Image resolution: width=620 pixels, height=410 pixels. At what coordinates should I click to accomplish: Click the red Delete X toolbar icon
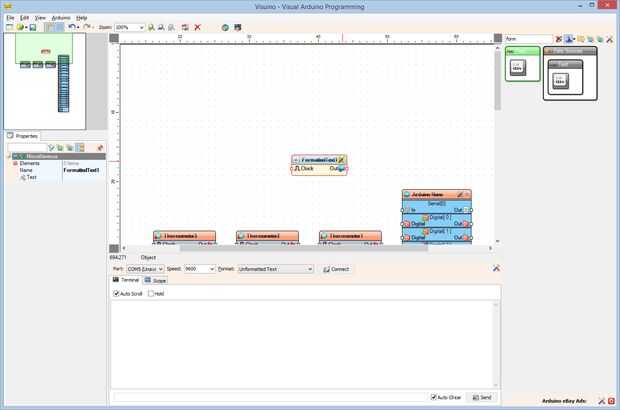pyautogui.click(x=197, y=27)
